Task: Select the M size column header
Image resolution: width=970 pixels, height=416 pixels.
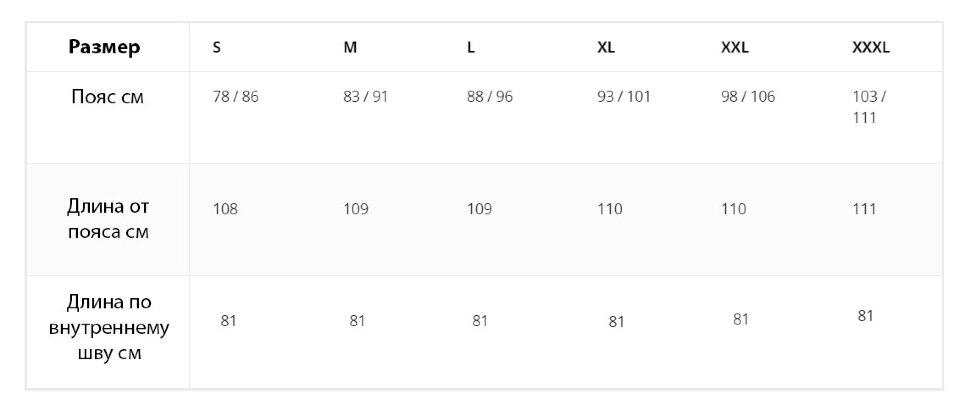Action: point(350,48)
